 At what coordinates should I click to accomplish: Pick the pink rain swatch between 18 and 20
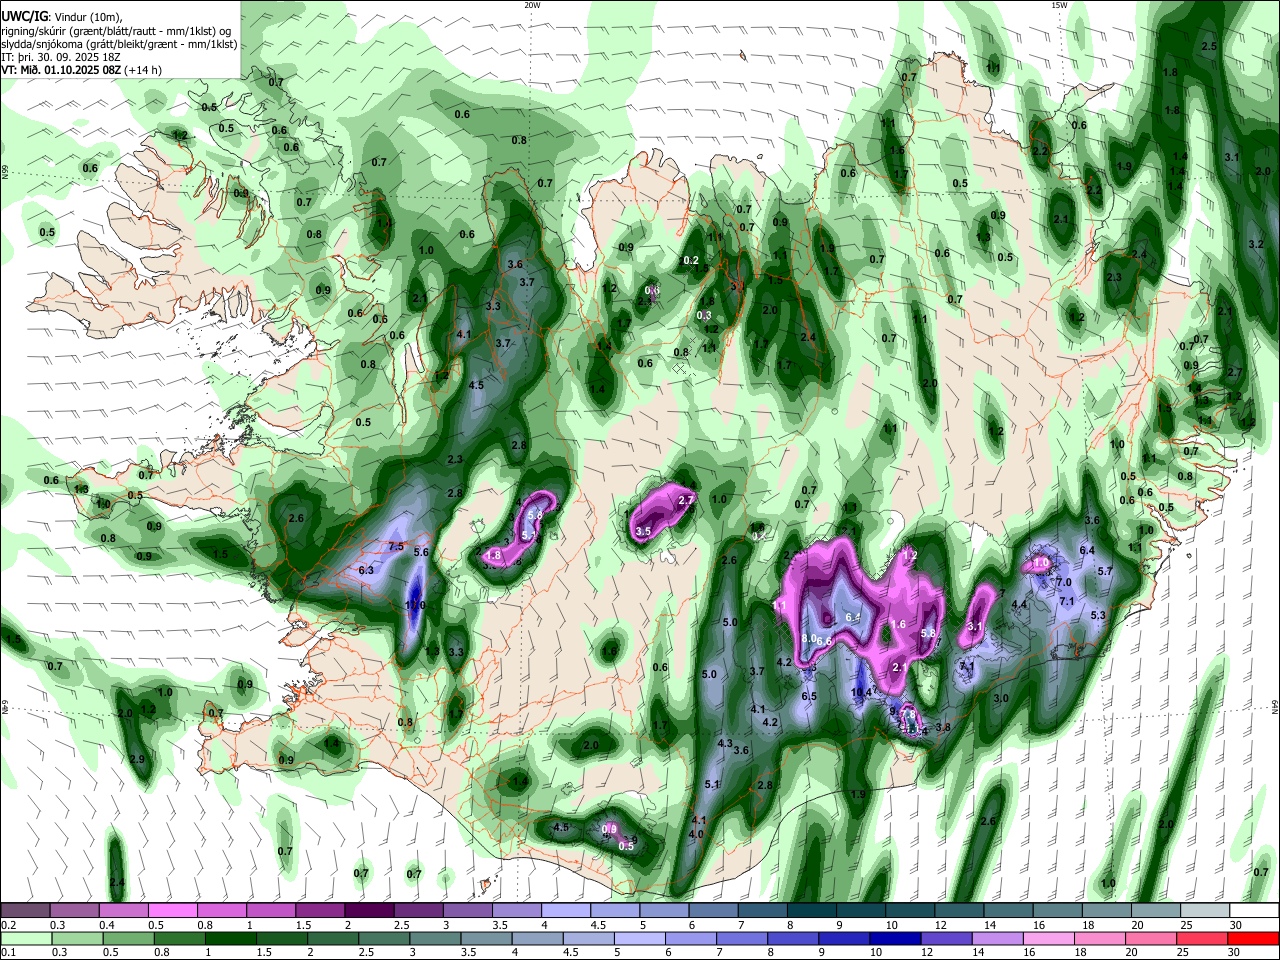point(1101,938)
